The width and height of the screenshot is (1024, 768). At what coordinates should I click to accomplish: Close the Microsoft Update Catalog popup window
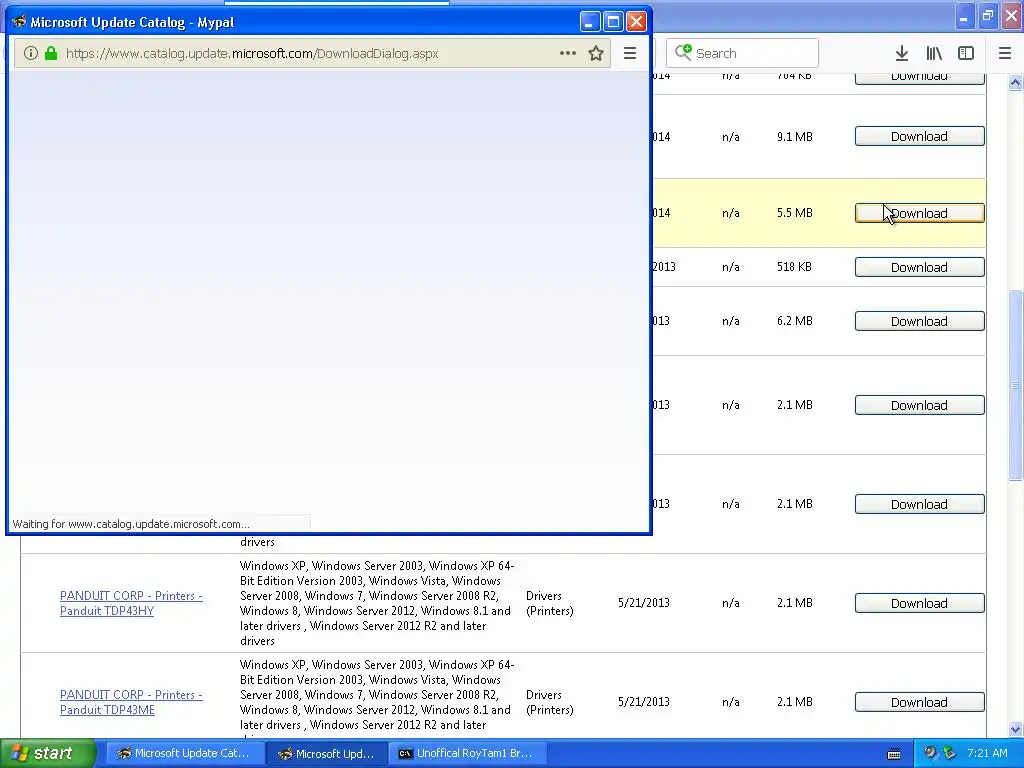click(637, 22)
